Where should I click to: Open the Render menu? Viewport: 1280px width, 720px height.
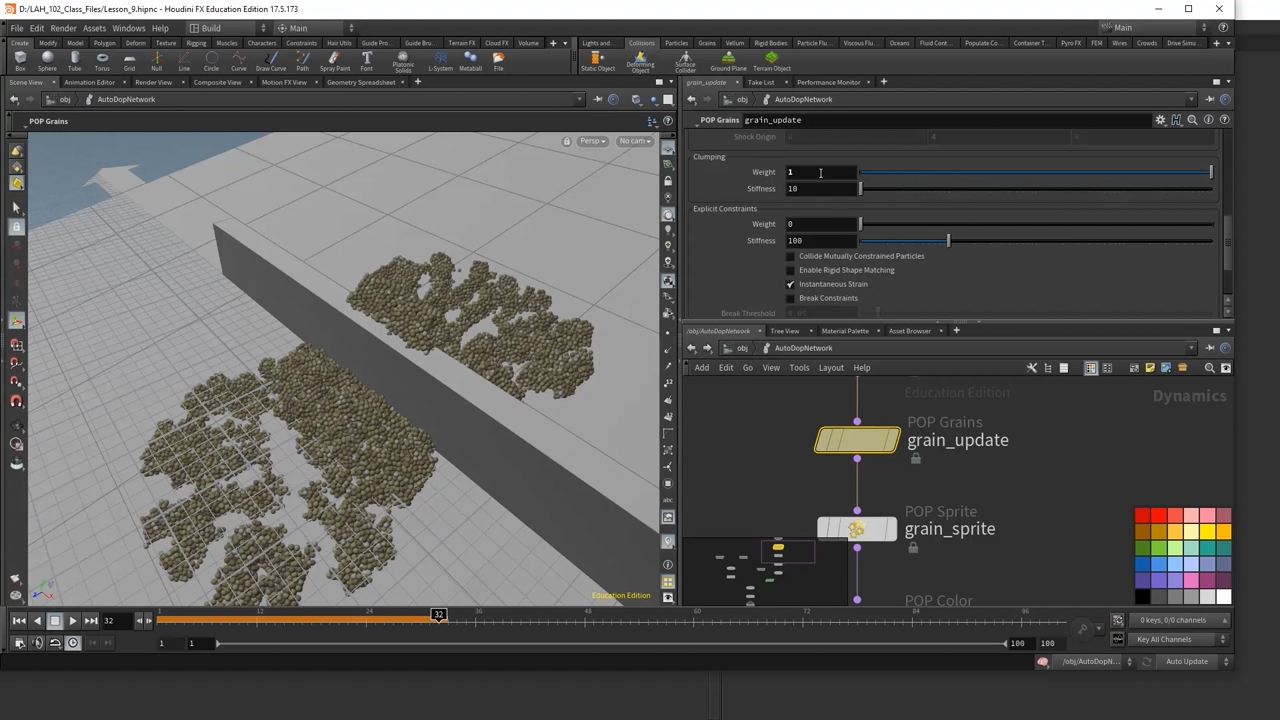pos(63,28)
